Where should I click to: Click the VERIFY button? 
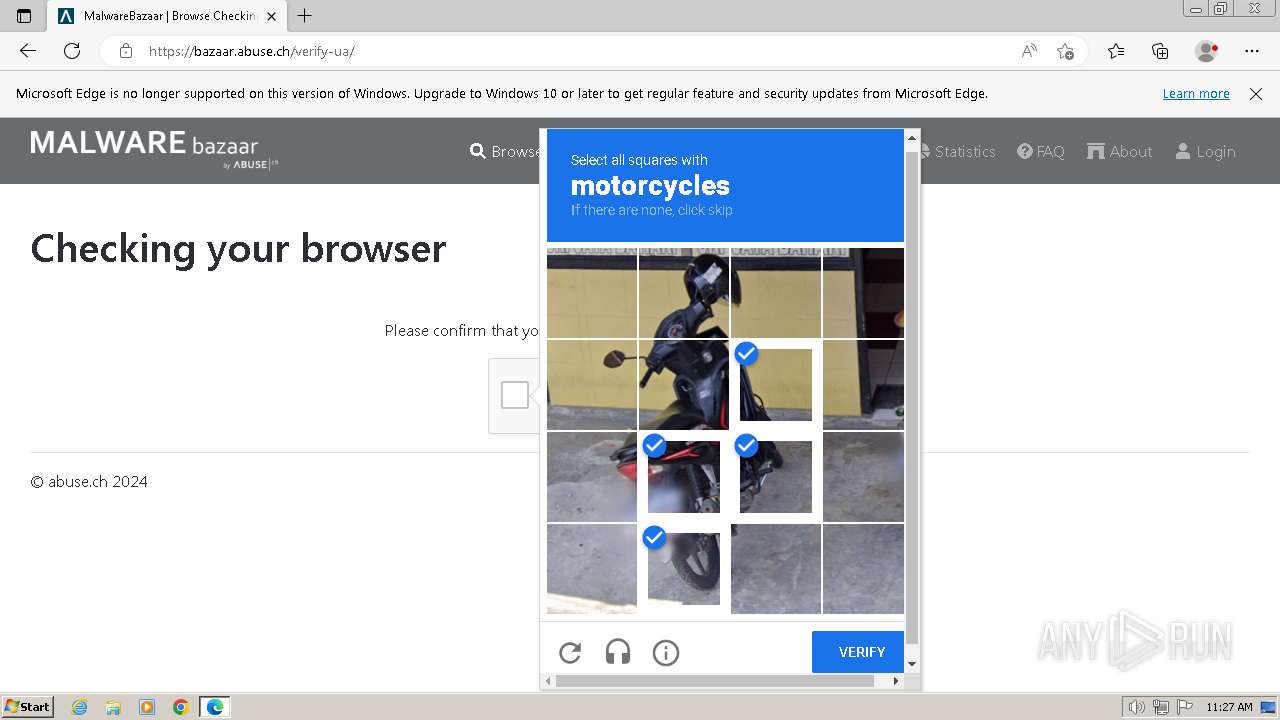click(x=858, y=652)
